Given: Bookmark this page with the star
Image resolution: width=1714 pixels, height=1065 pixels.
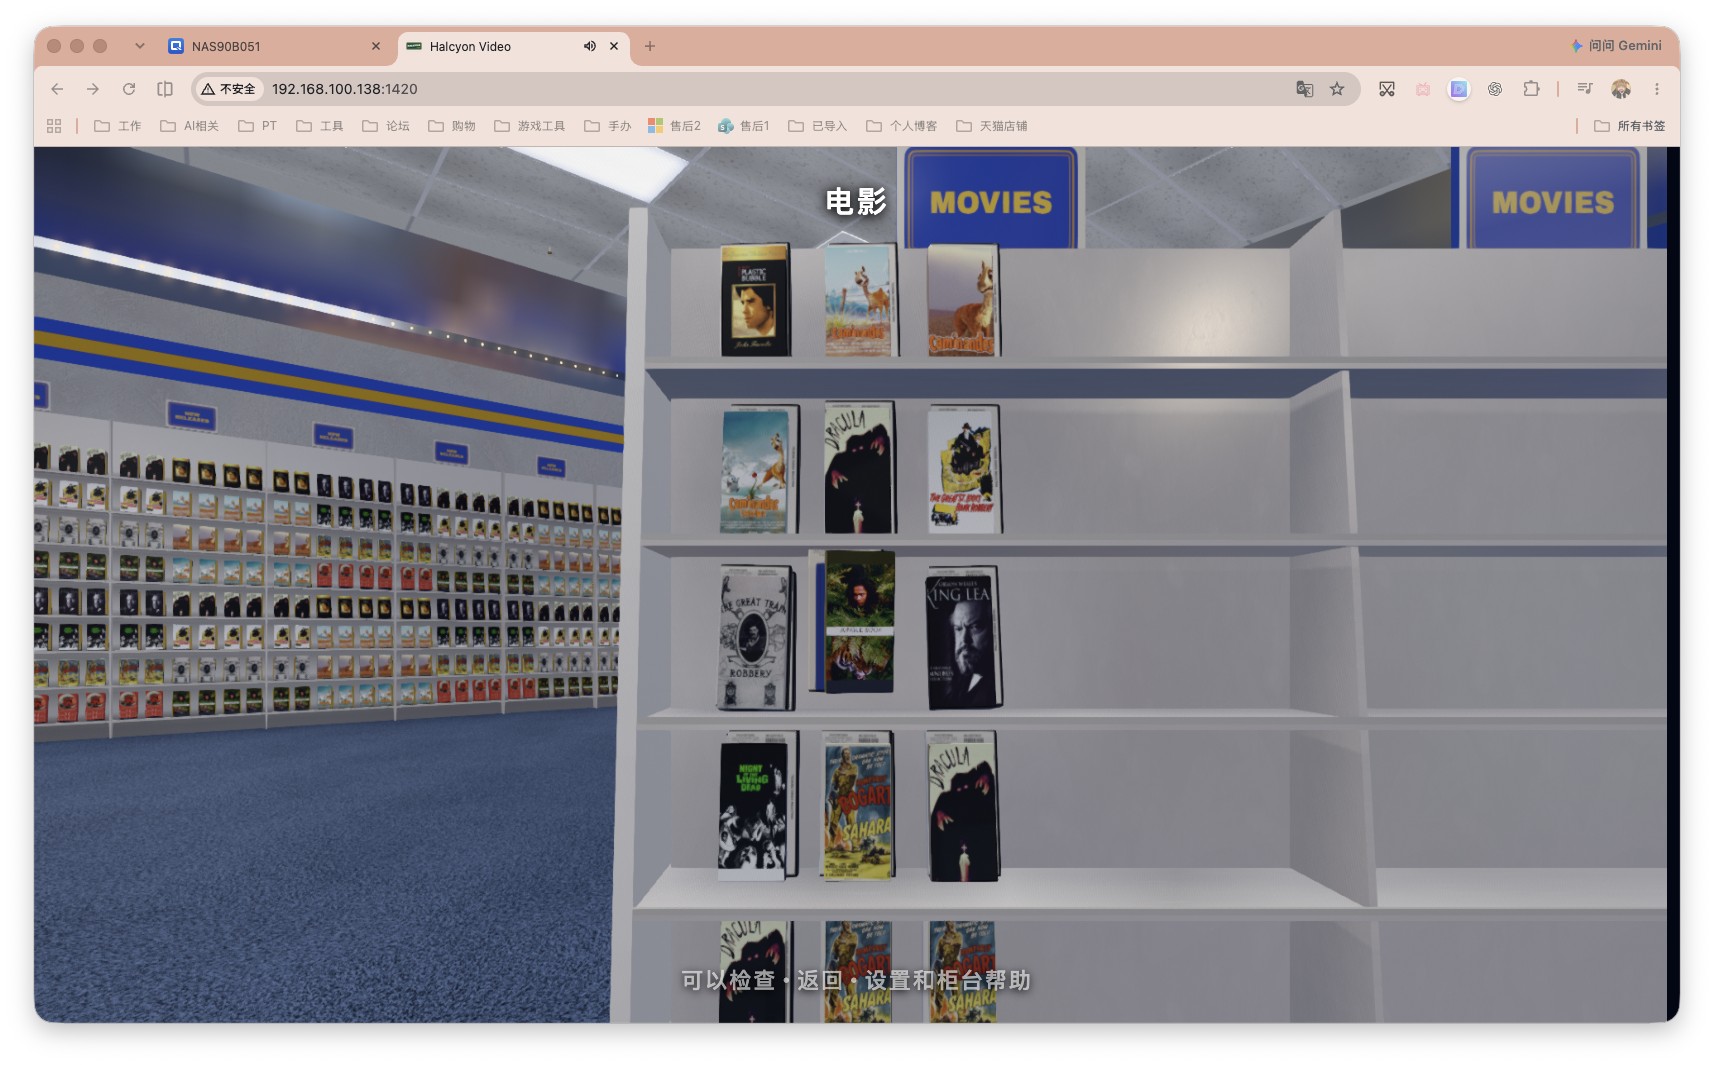Looking at the screenshot, I should click(x=1337, y=89).
